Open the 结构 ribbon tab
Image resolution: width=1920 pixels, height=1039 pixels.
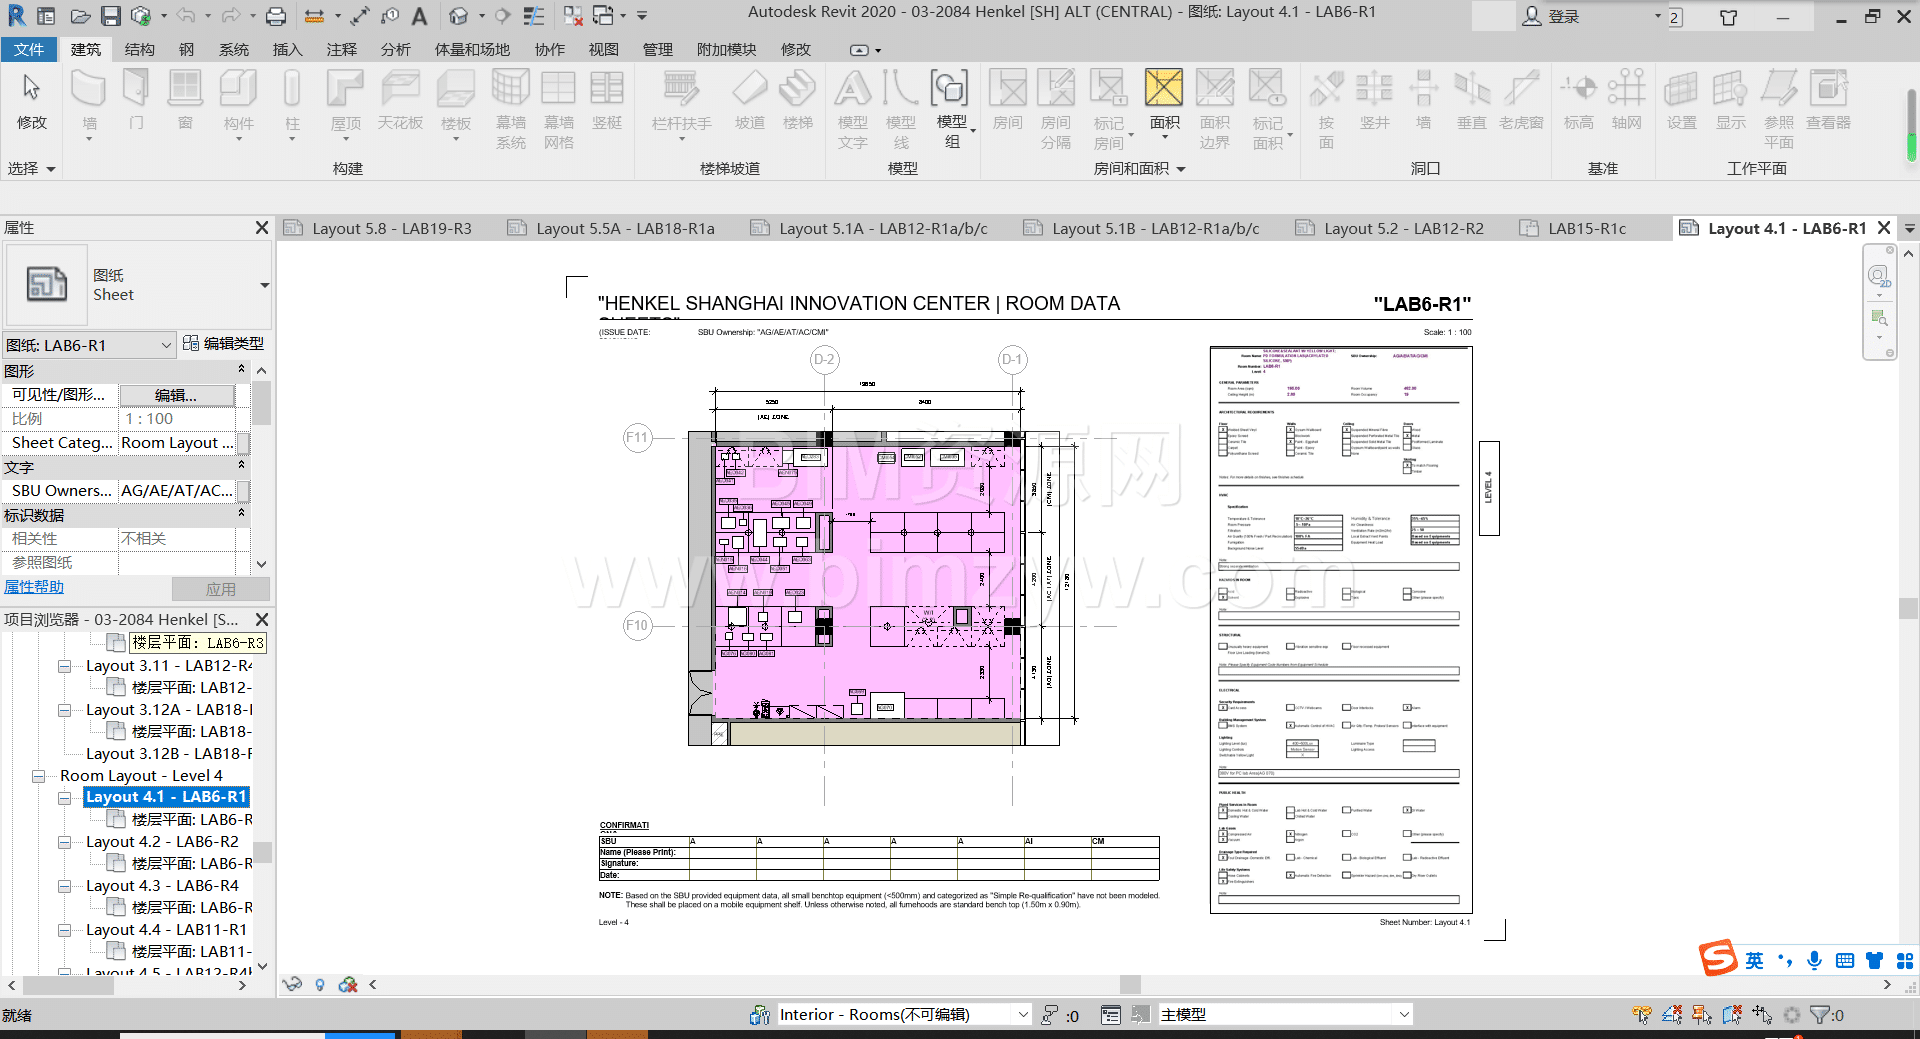click(140, 49)
